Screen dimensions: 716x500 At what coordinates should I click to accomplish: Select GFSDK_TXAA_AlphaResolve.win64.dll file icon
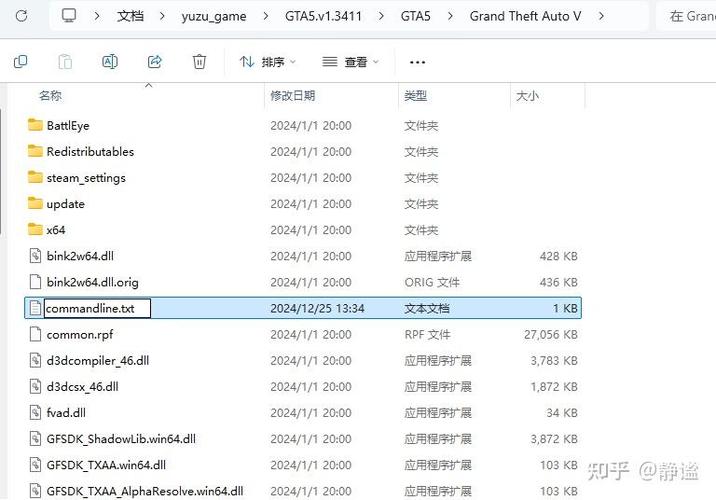click(35, 491)
